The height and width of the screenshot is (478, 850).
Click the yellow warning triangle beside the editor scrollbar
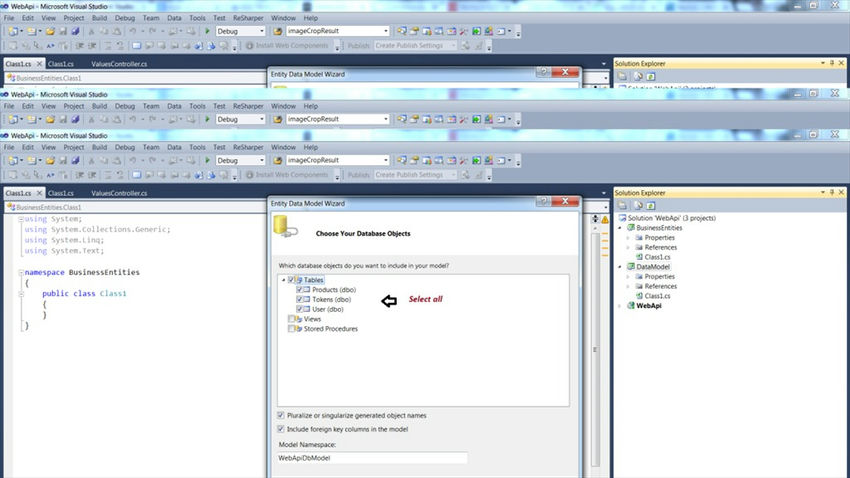coord(605,219)
